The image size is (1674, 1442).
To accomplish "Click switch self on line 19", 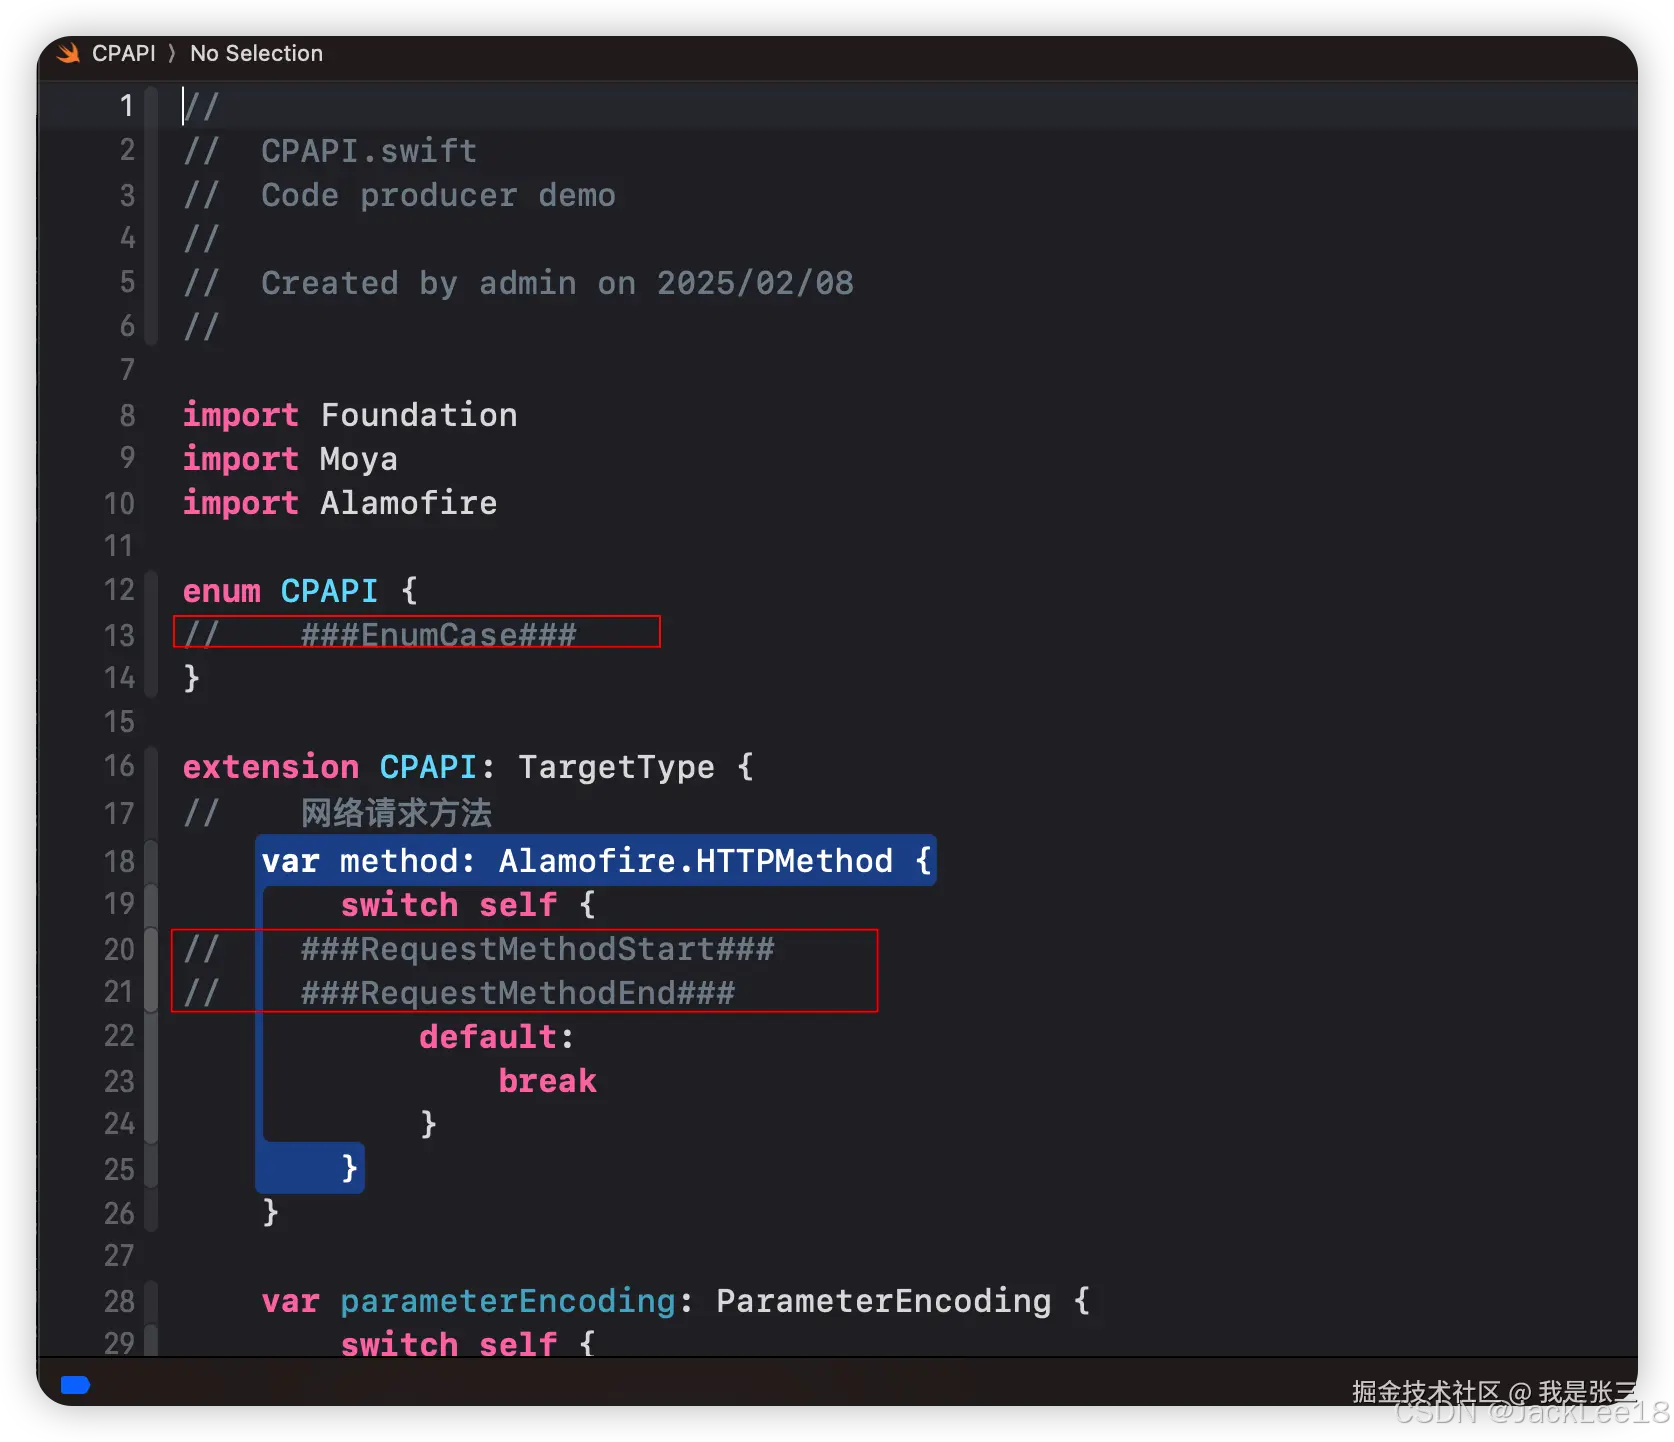I will click(449, 905).
